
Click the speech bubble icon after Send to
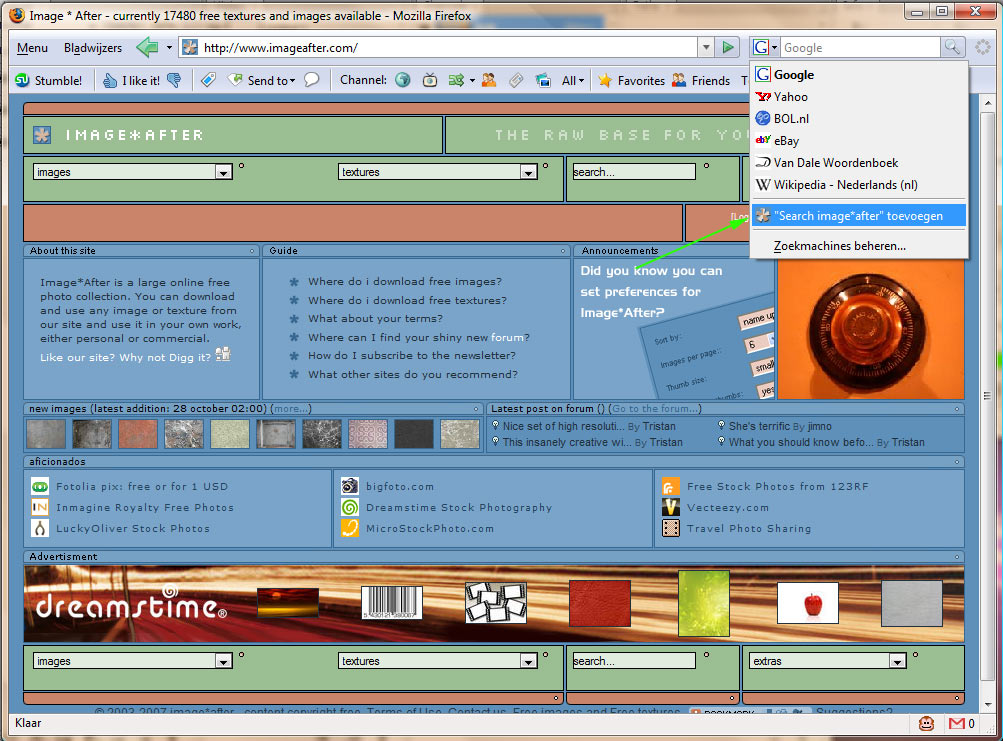pyautogui.click(x=312, y=80)
